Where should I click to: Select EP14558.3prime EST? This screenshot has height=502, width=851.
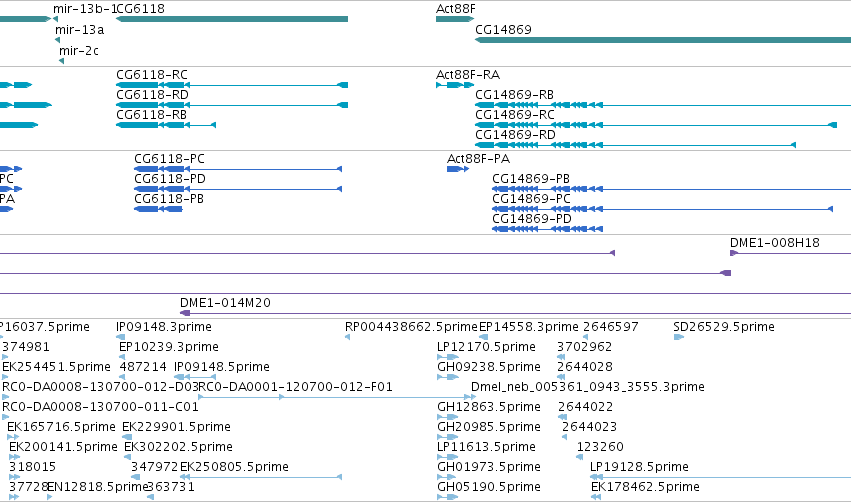pos(483,337)
